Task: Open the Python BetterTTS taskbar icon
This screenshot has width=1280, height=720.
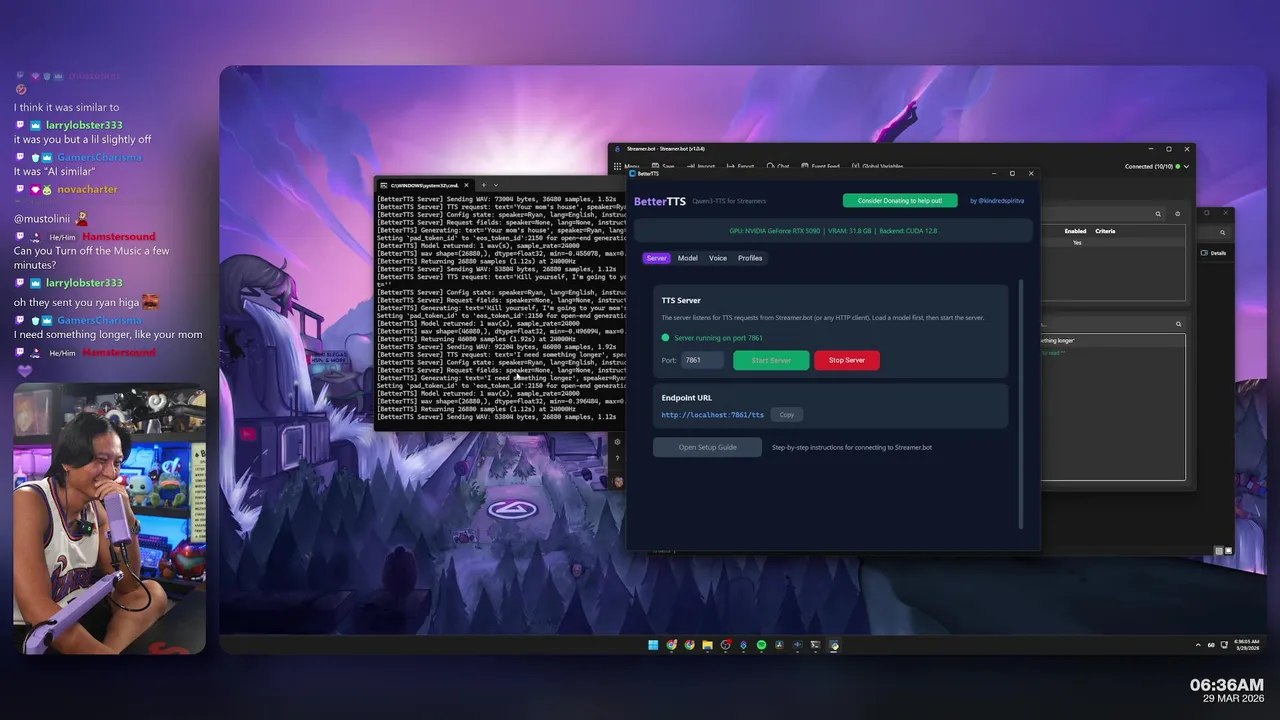Action: click(833, 645)
